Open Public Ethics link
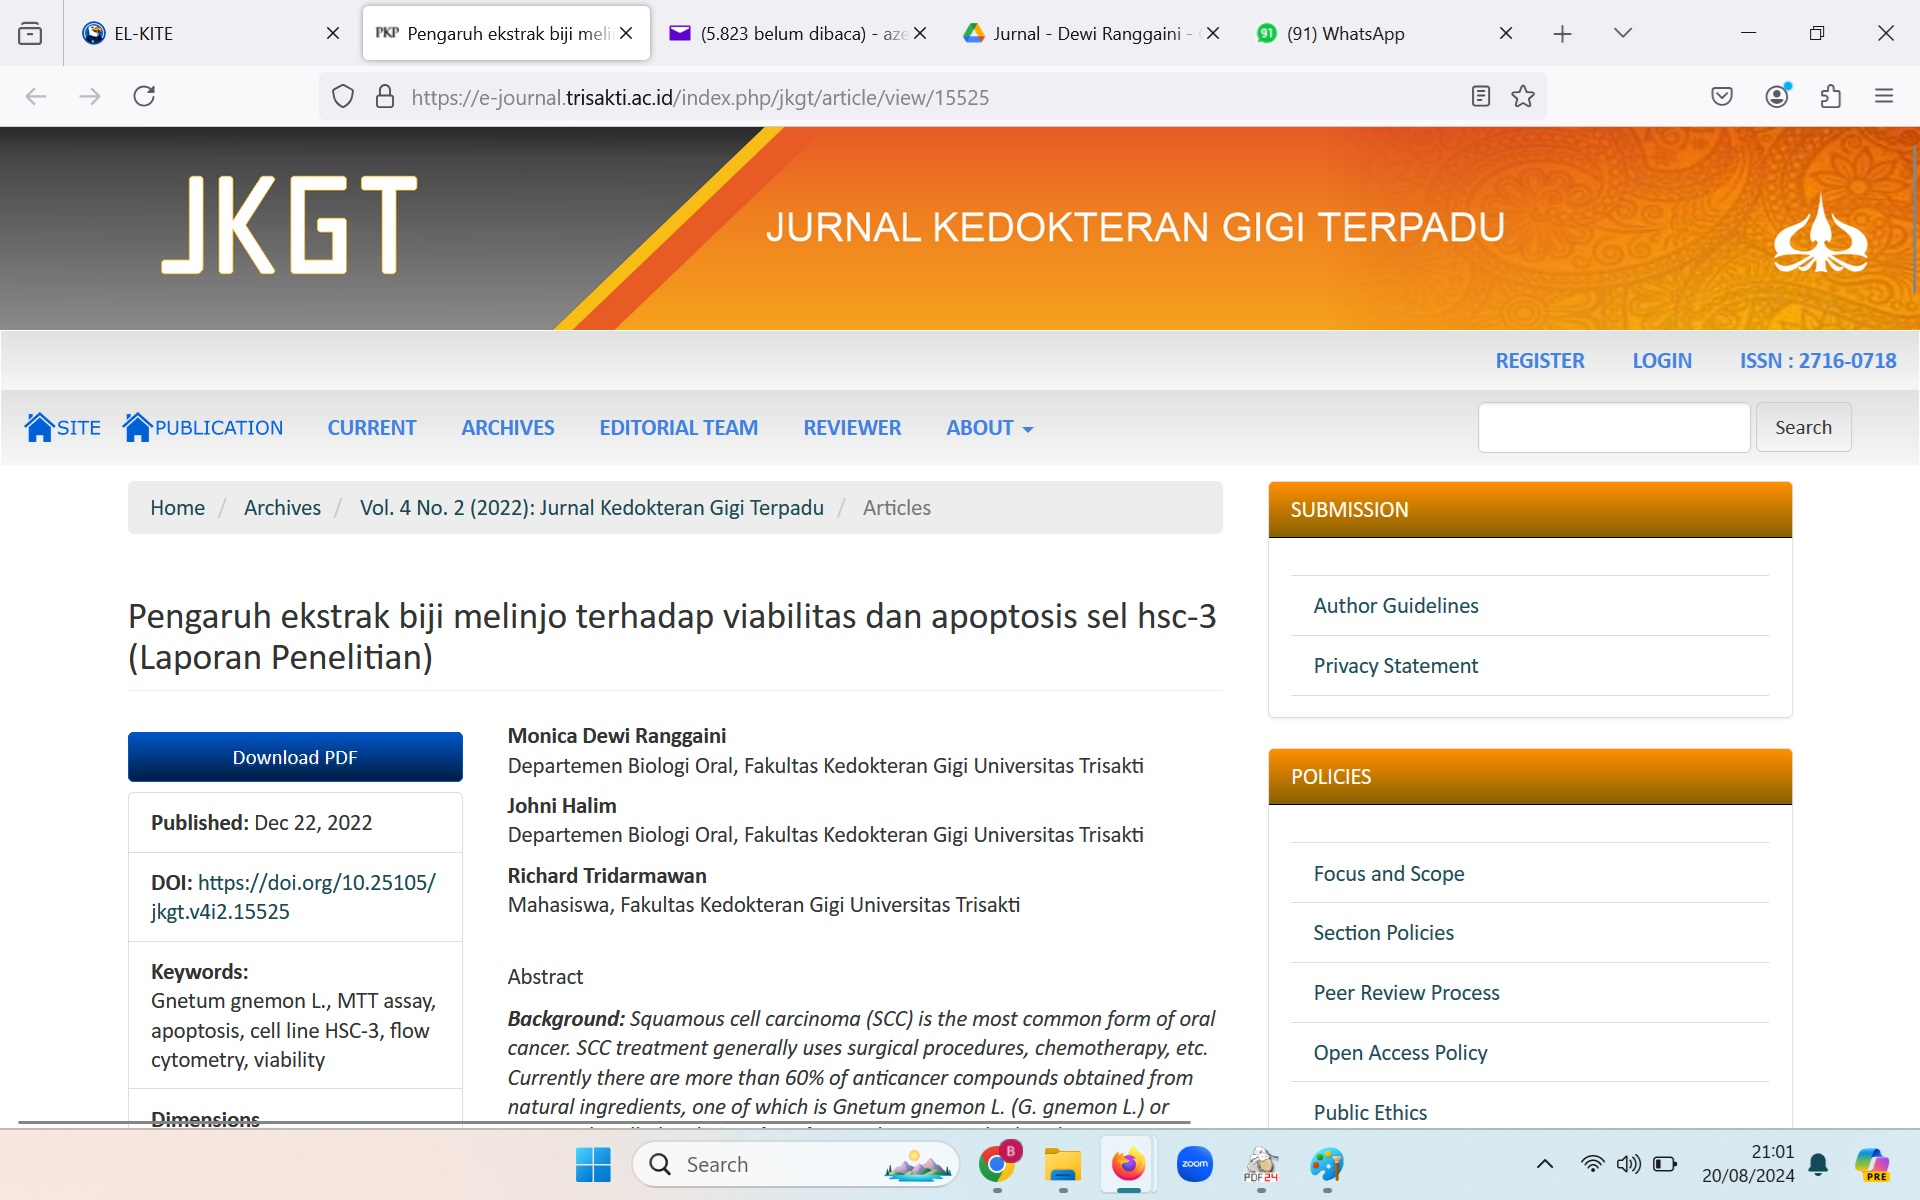Viewport: 1920px width, 1200px height. coord(1370,1113)
